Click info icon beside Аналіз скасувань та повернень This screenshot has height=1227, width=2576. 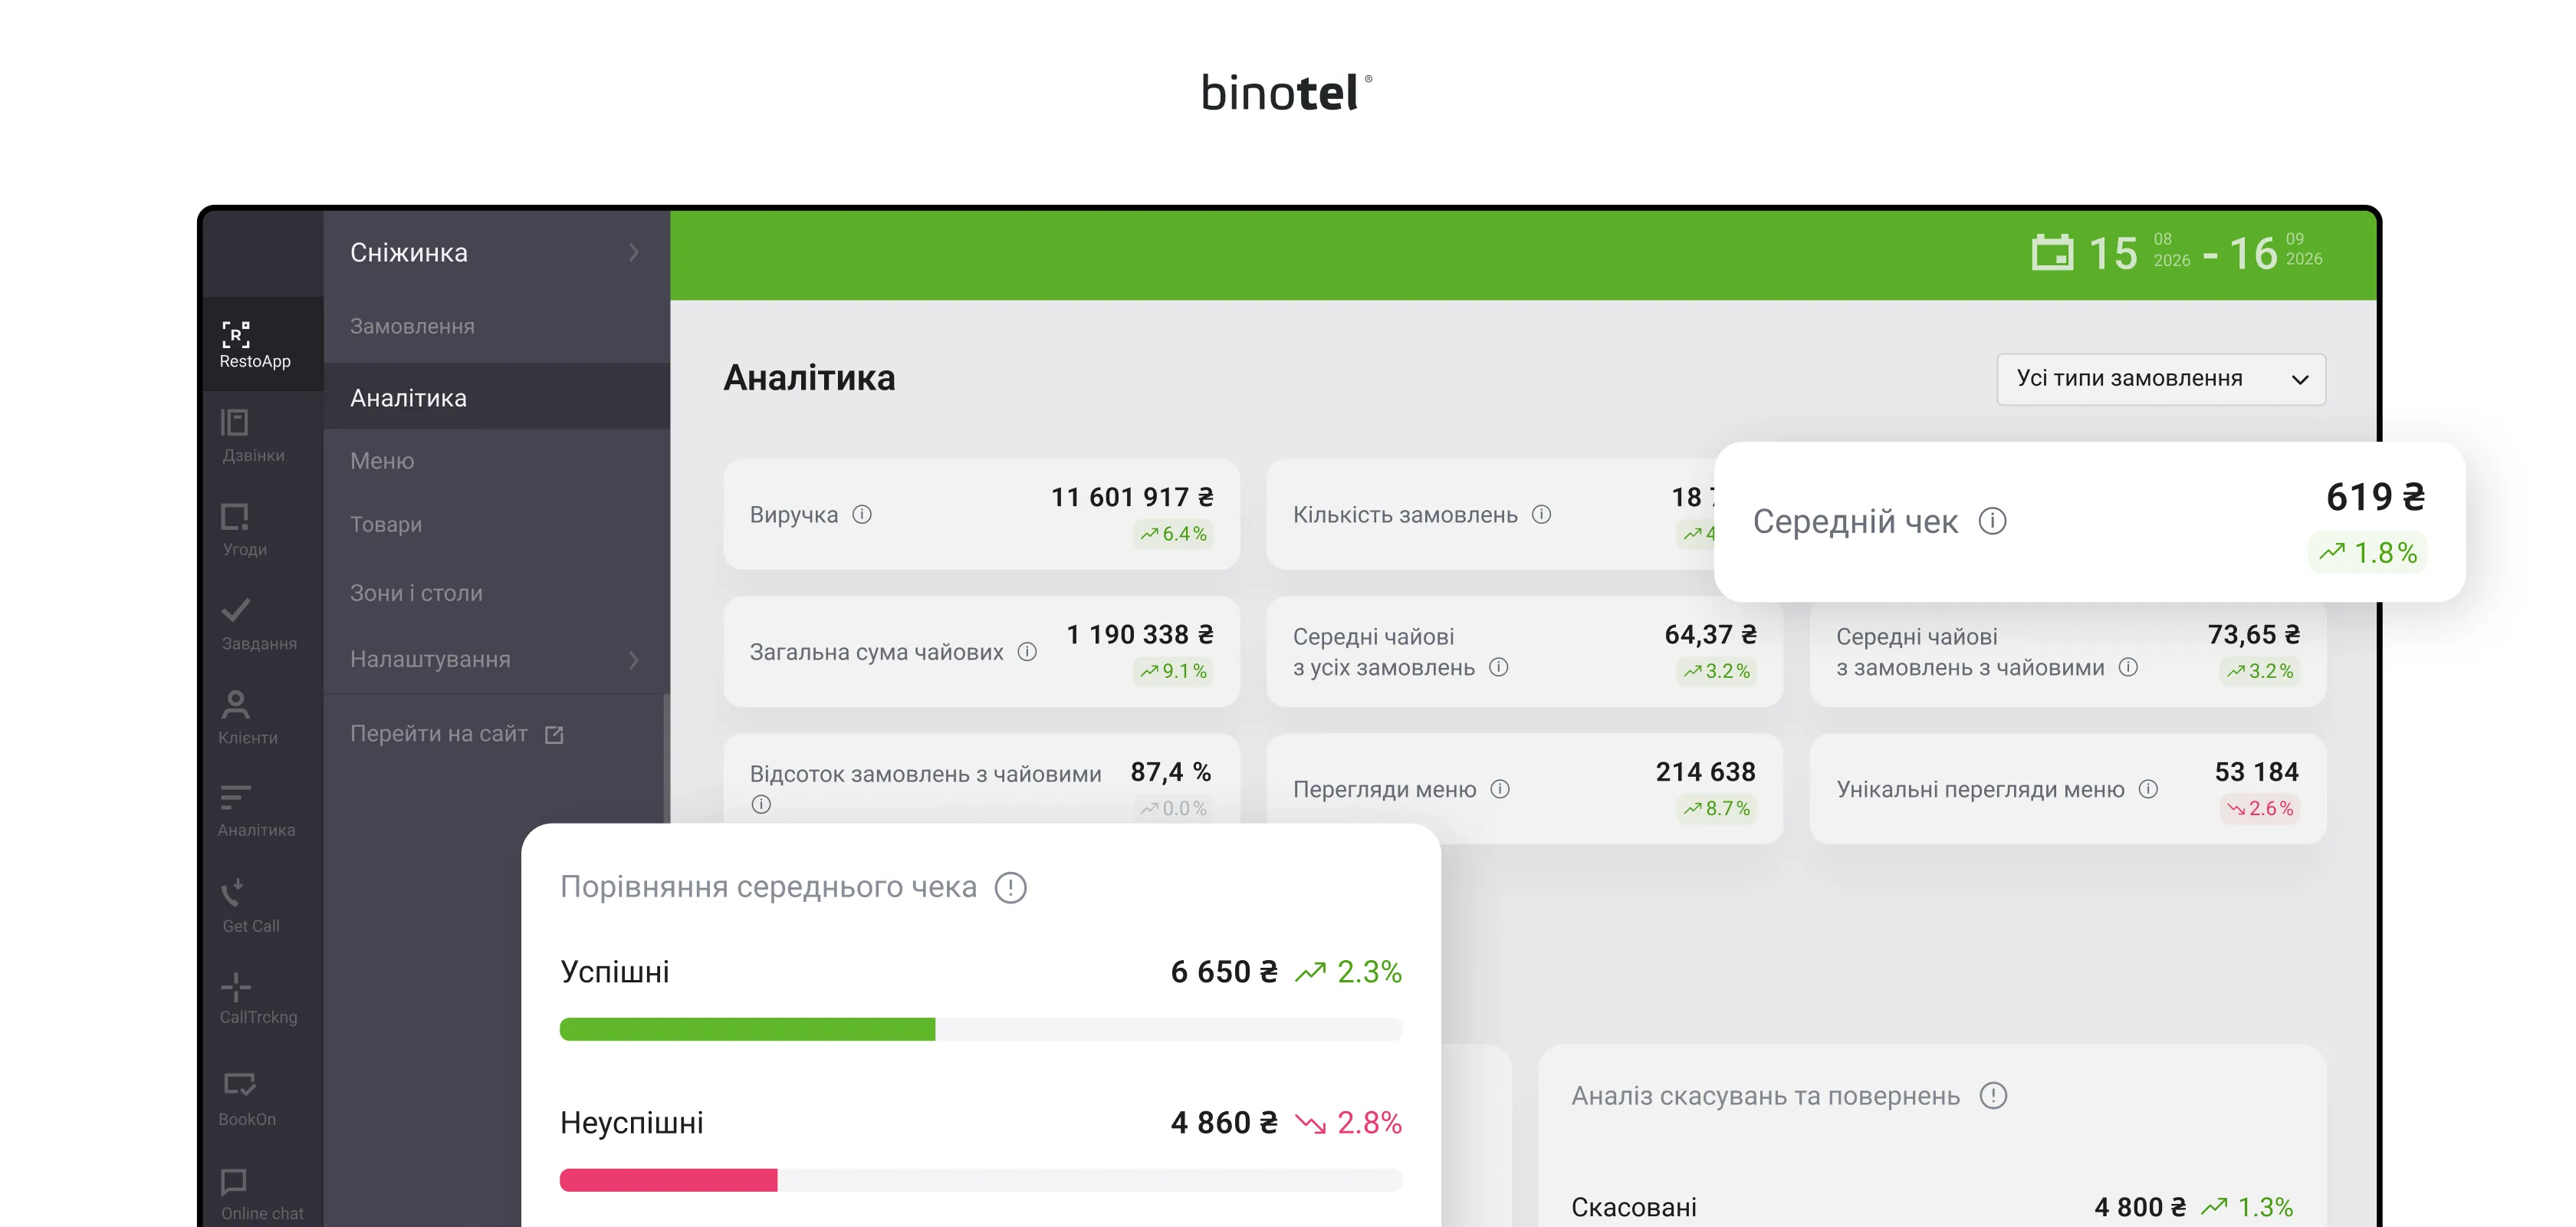click(1993, 1095)
